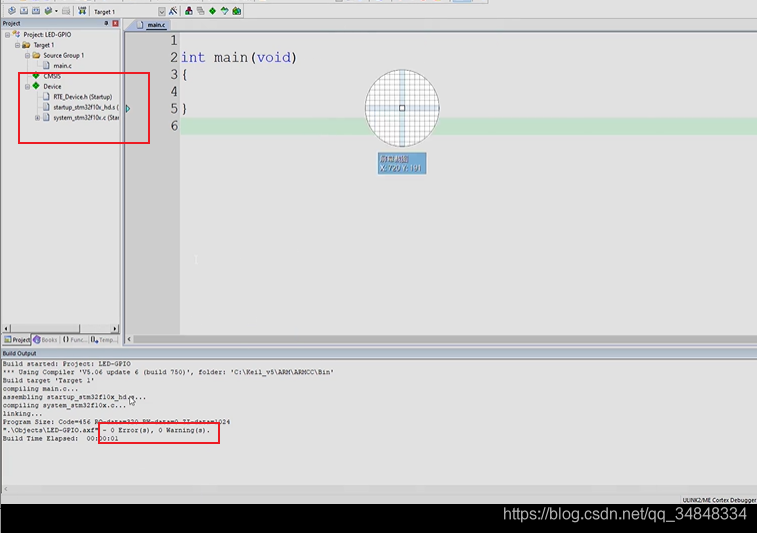Click editor horizontal scroll left arrow
Image resolution: width=757 pixels, height=533 pixels.
(129, 339)
